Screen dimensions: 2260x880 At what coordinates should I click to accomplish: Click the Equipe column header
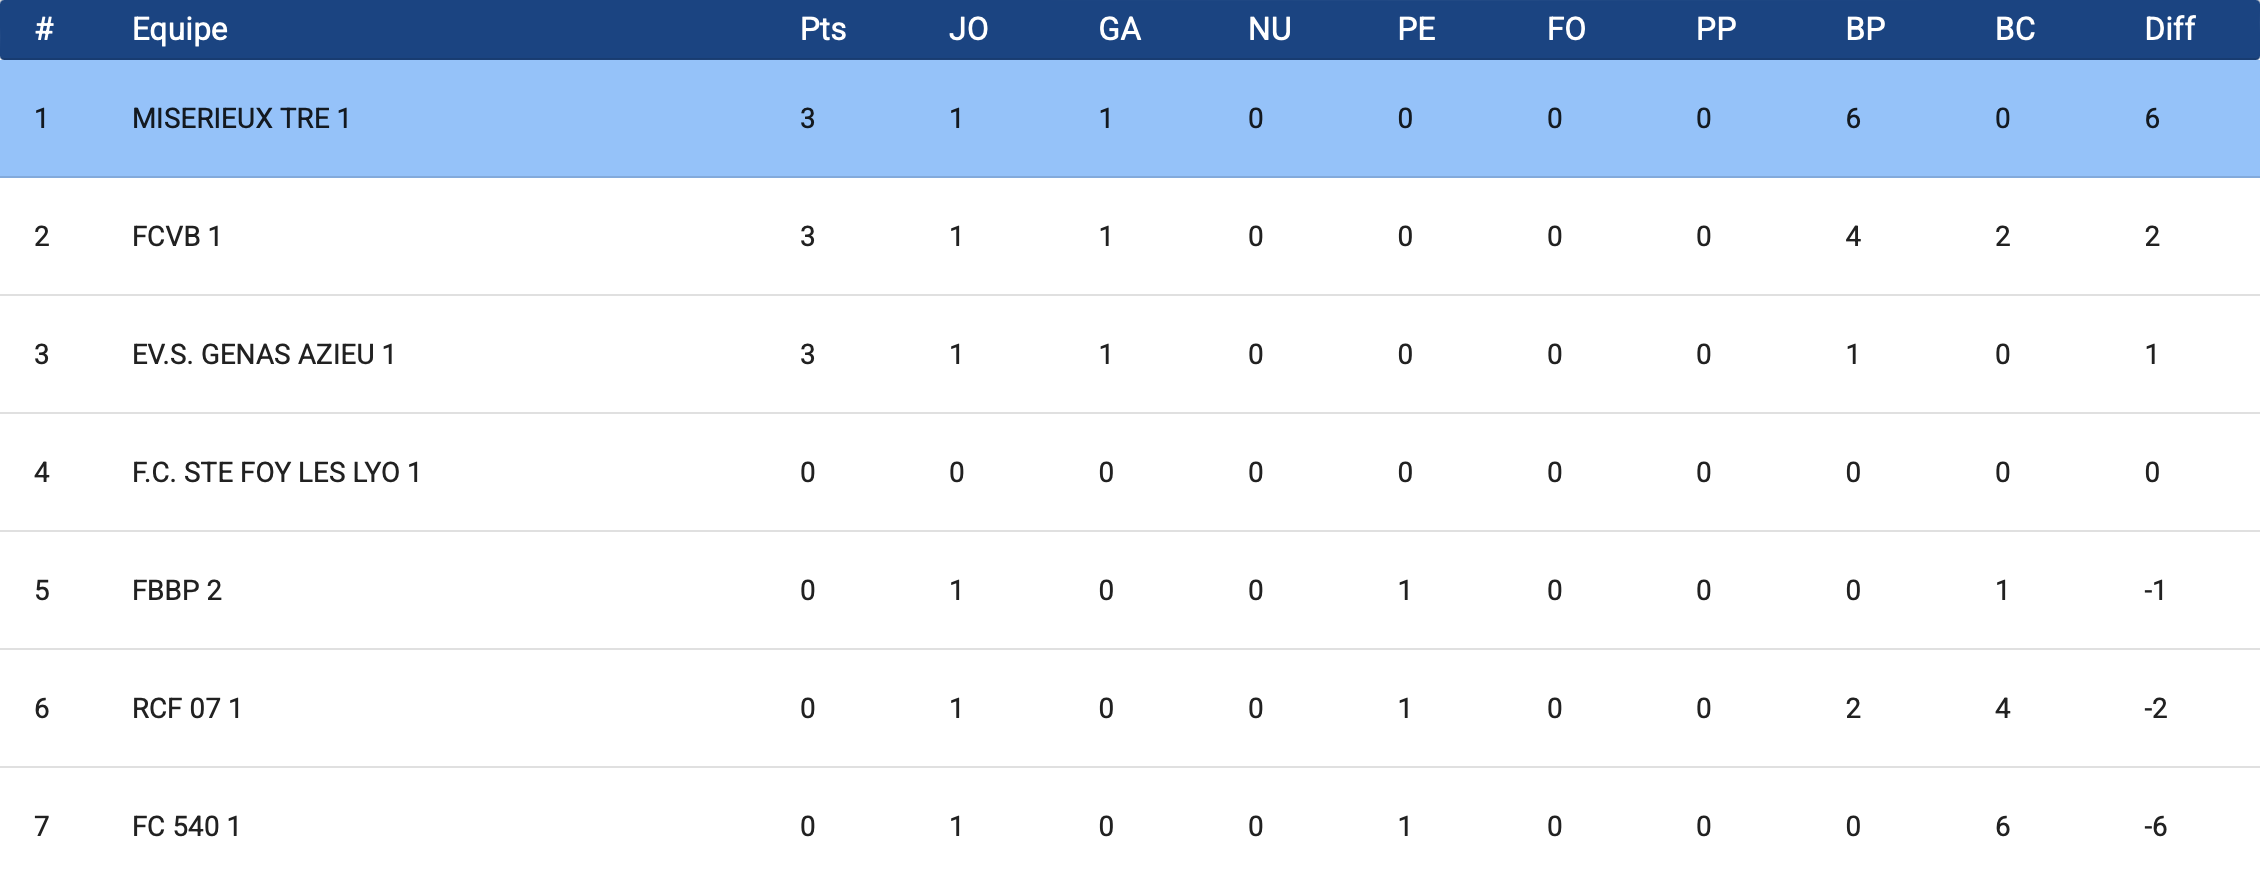pyautogui.click(x=180, y=29)
